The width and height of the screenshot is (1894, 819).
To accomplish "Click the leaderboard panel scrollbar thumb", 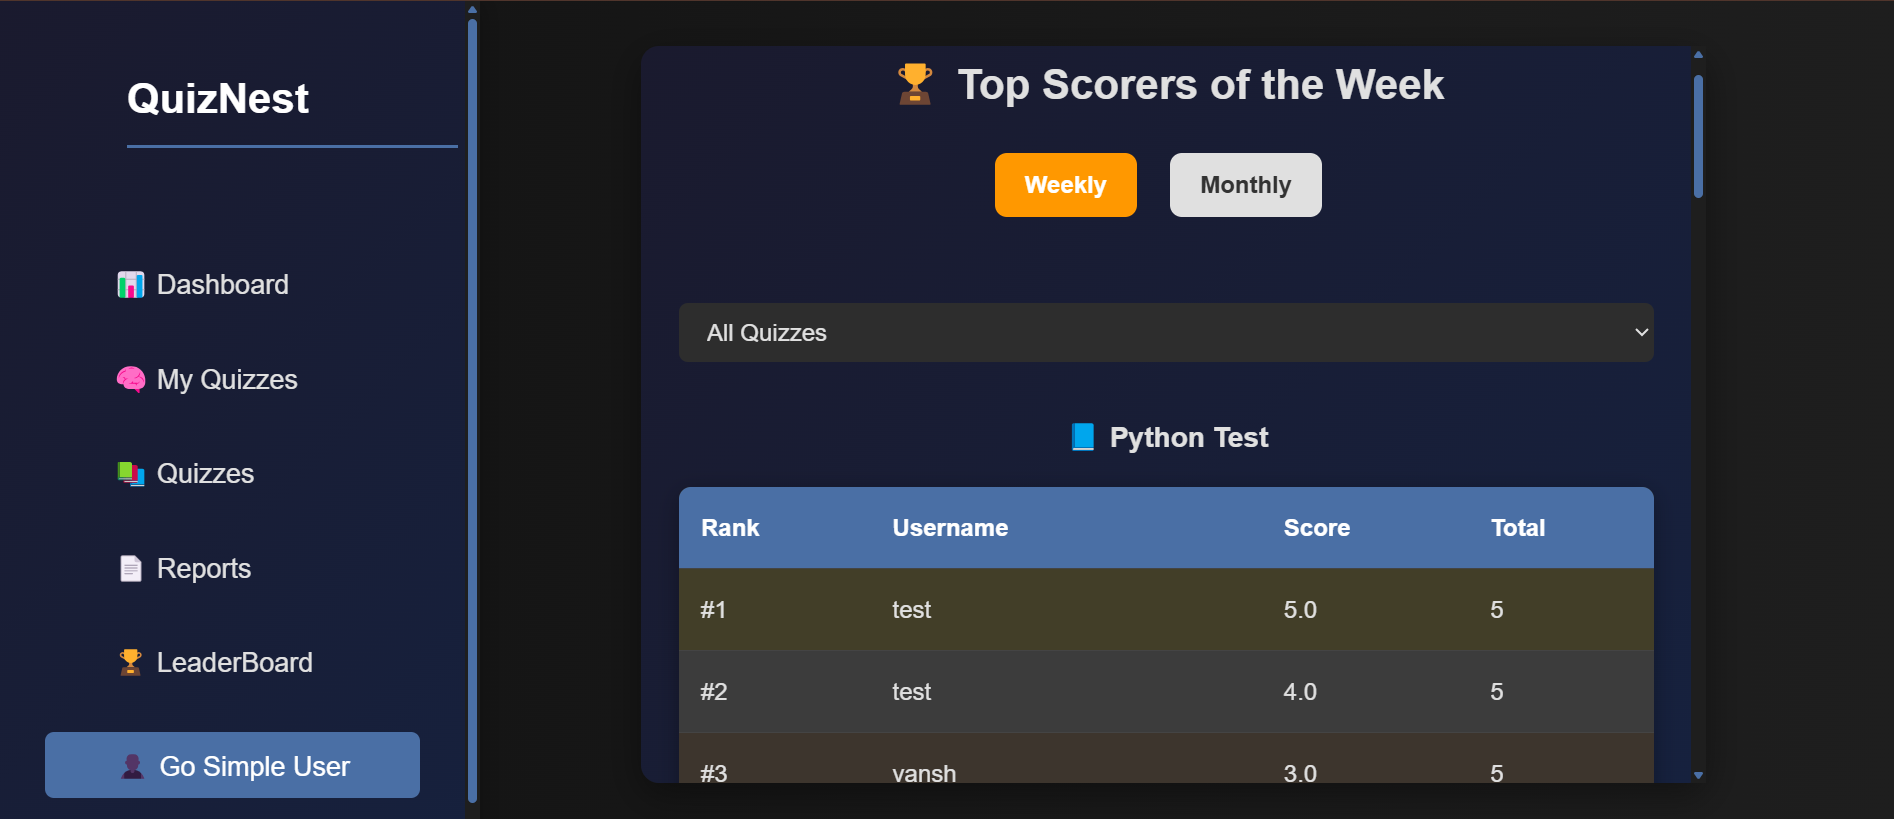I will click(1698, 135).
